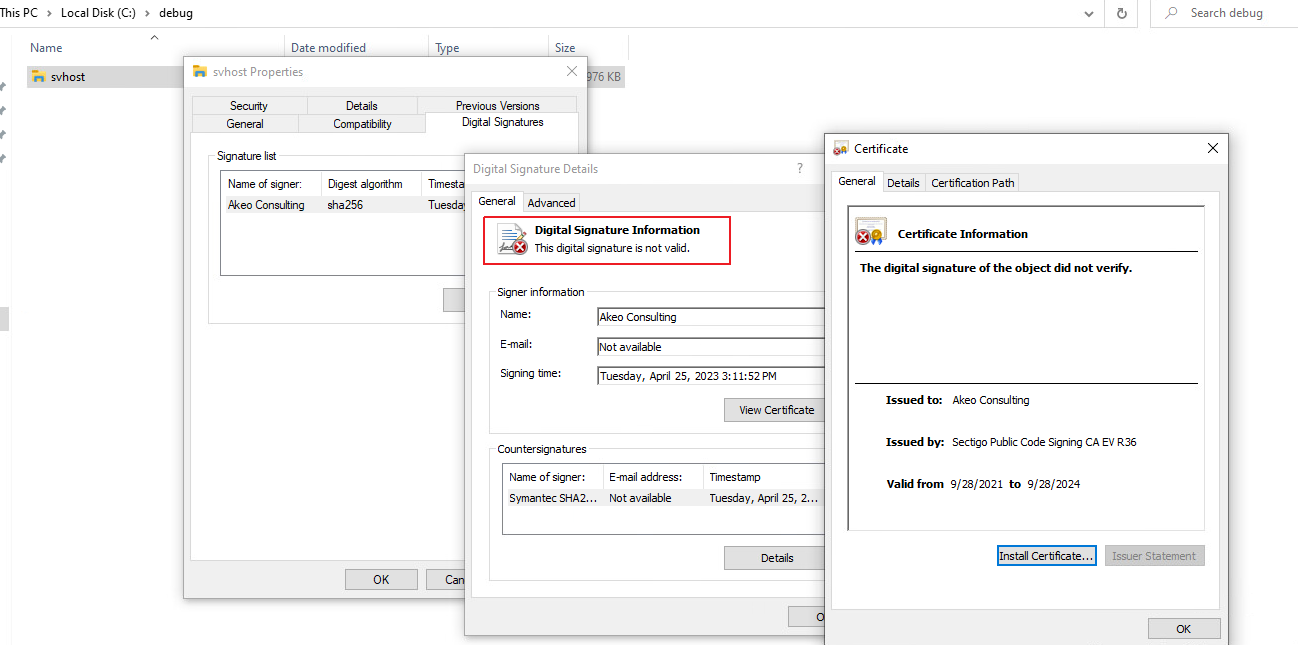Image resolution: width=1298 pixels, height=645 pixels.
Task: Select Akeo Consulting in the signature list
Action: pos(266,205)
